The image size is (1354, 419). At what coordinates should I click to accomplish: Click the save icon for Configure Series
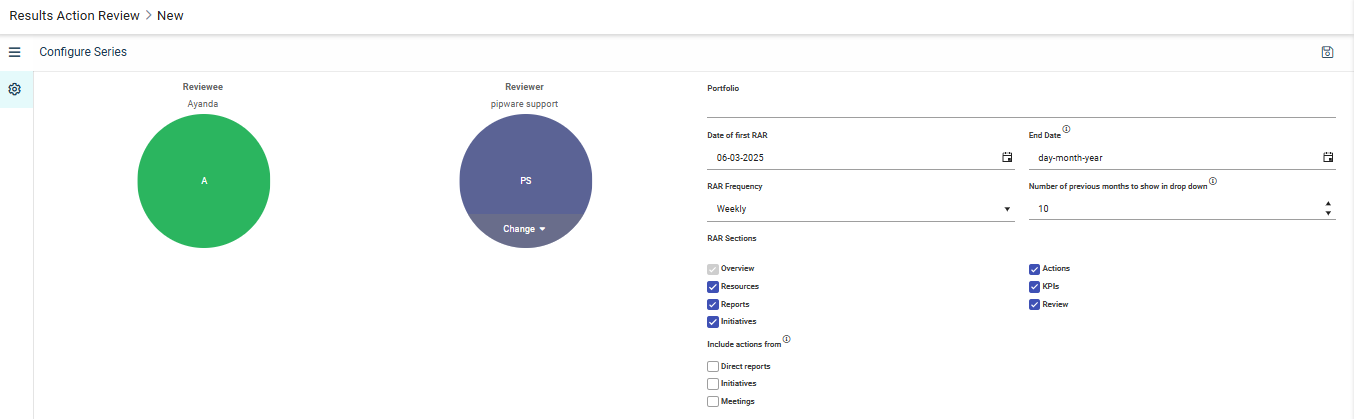click(x=1327, y=52)
